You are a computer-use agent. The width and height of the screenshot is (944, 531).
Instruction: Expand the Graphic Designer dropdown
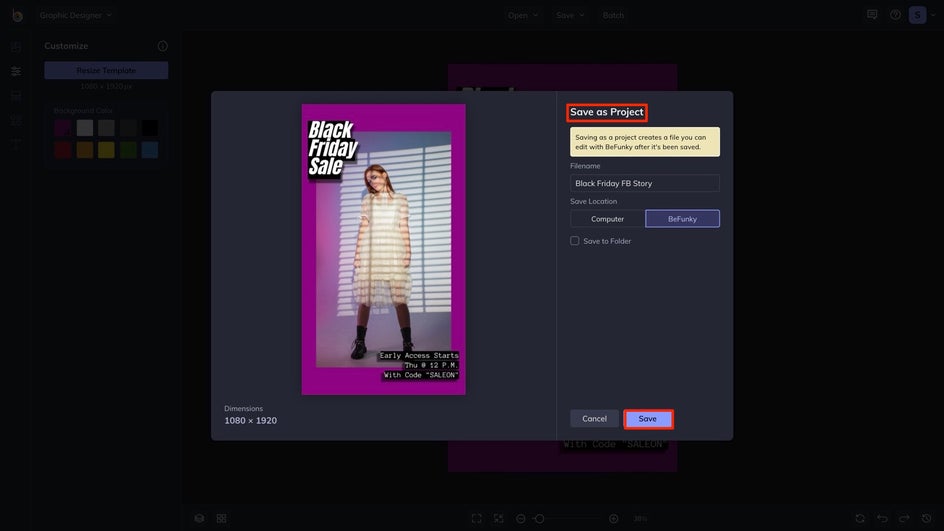pyautogui.click(x=76, y=15)
